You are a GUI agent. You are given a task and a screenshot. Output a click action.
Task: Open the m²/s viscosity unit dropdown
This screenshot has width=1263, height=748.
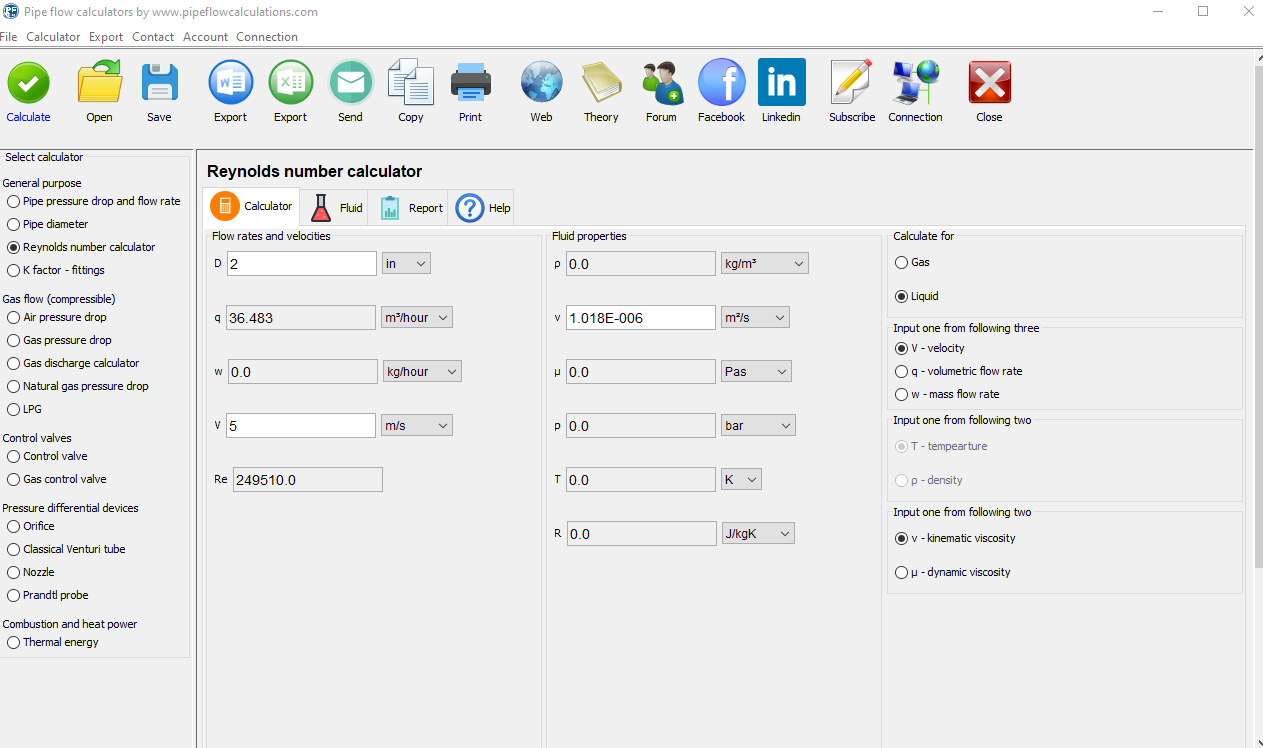pos(755,318)
